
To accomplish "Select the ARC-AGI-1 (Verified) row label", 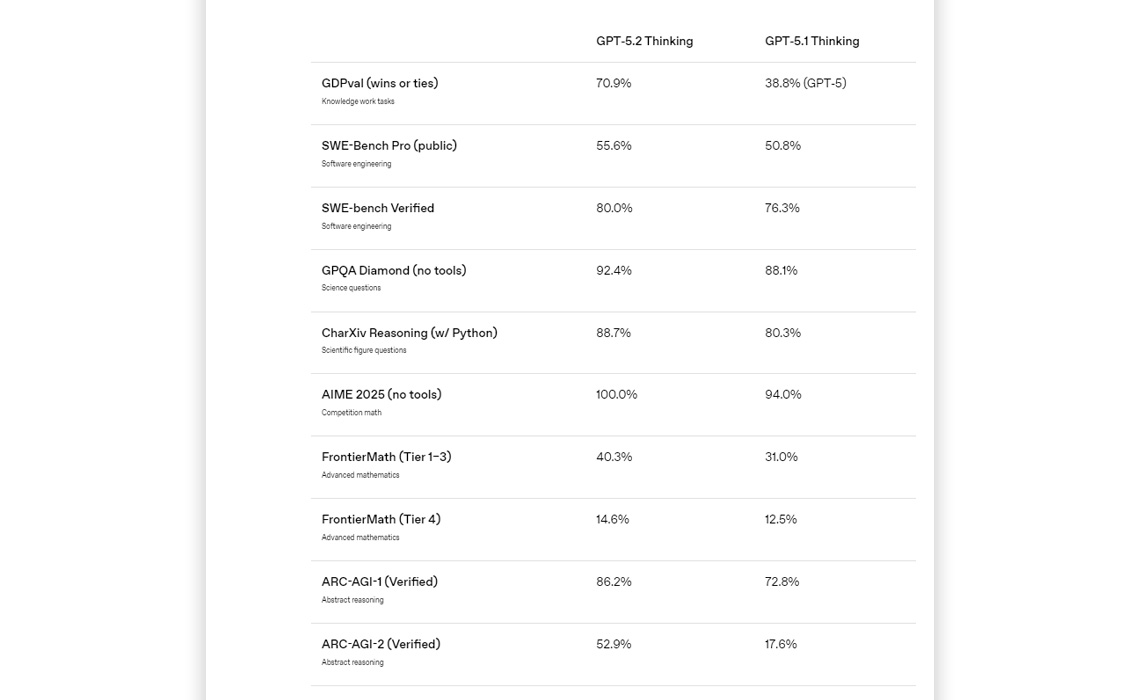I will (379, 582).
